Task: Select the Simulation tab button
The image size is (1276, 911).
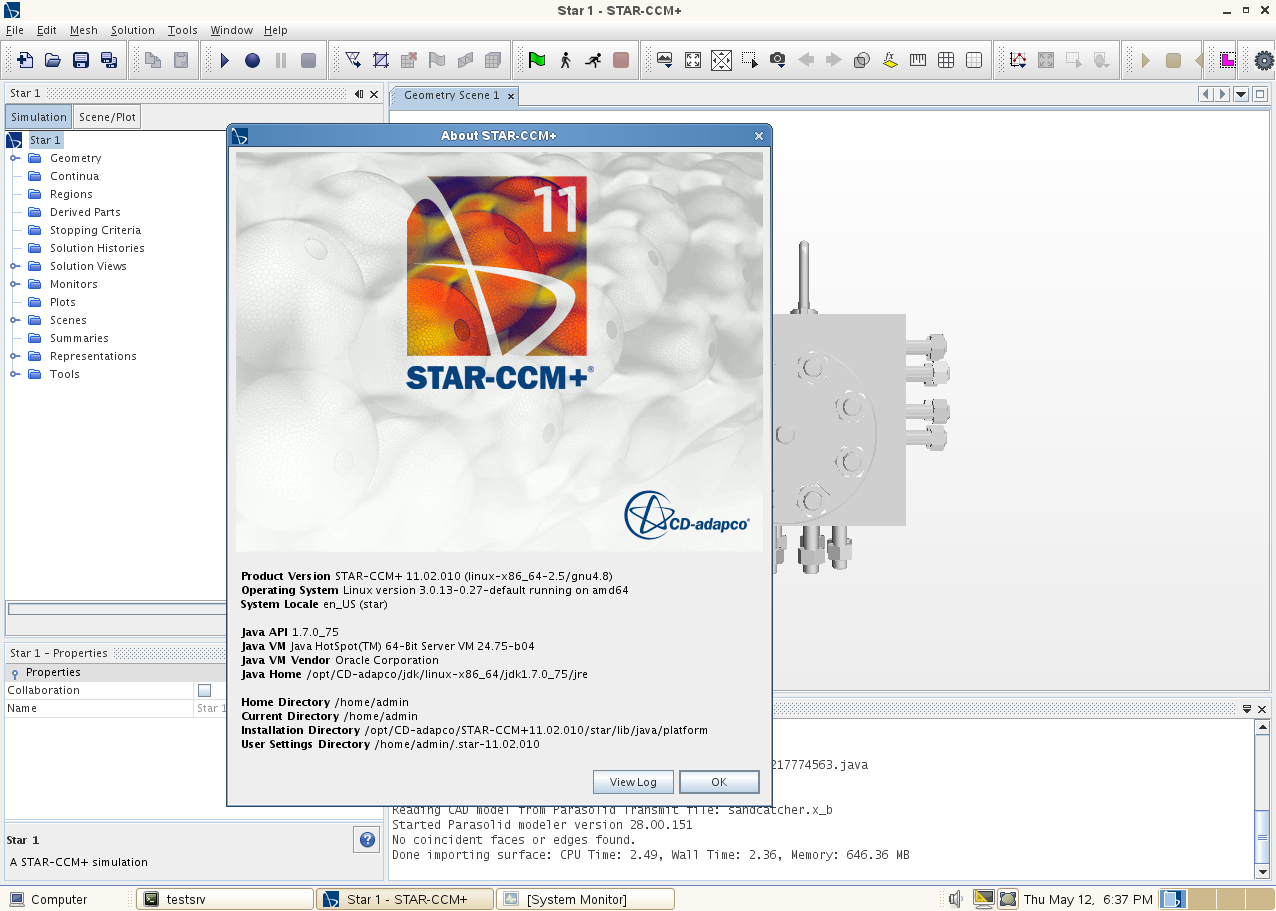Action: coord(39,117)
